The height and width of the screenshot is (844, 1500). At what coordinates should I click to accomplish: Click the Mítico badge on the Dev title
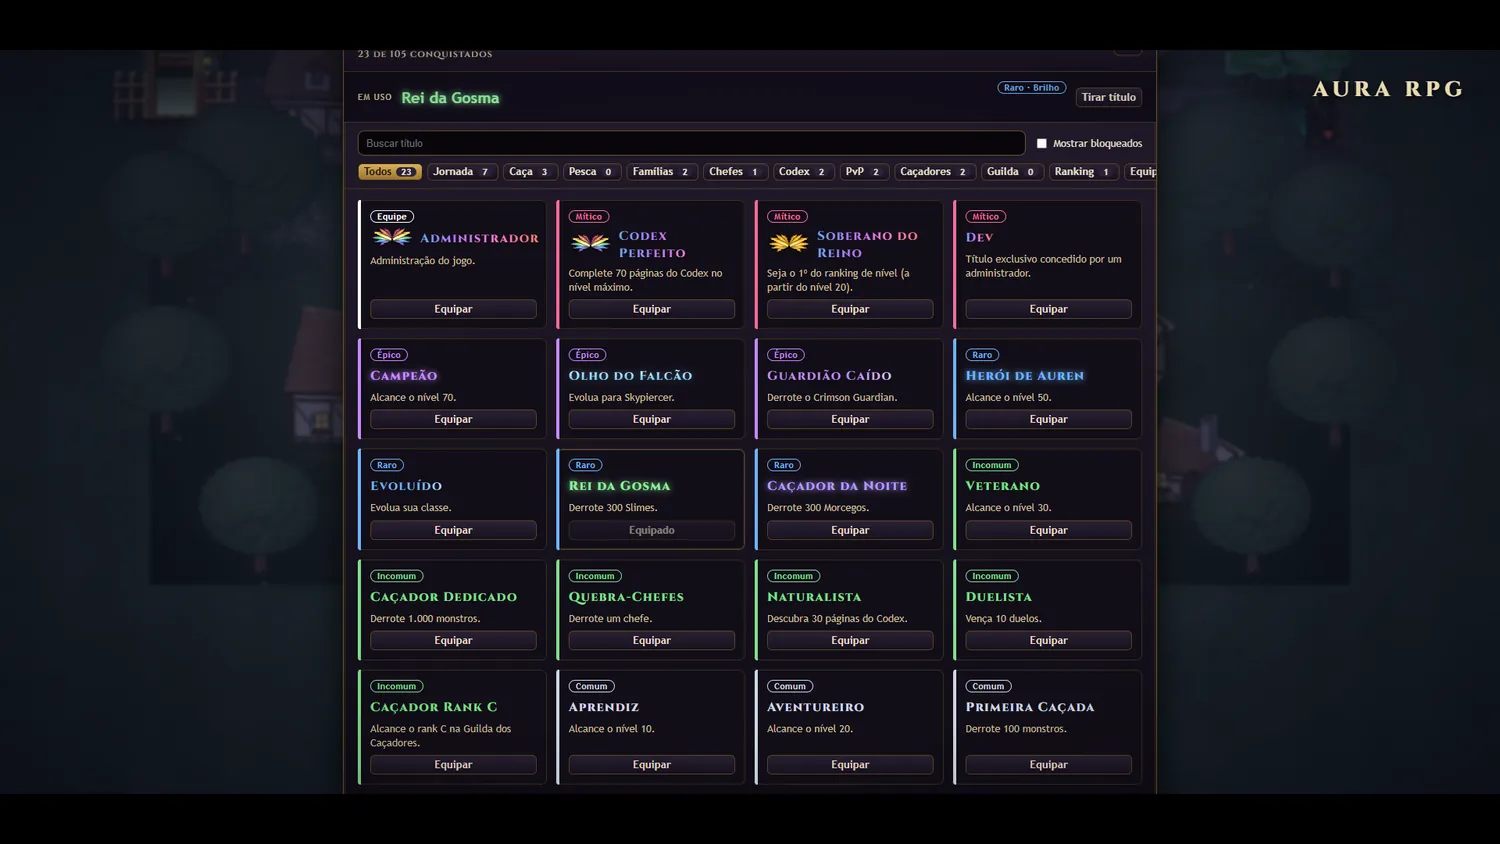pos(986,216)
